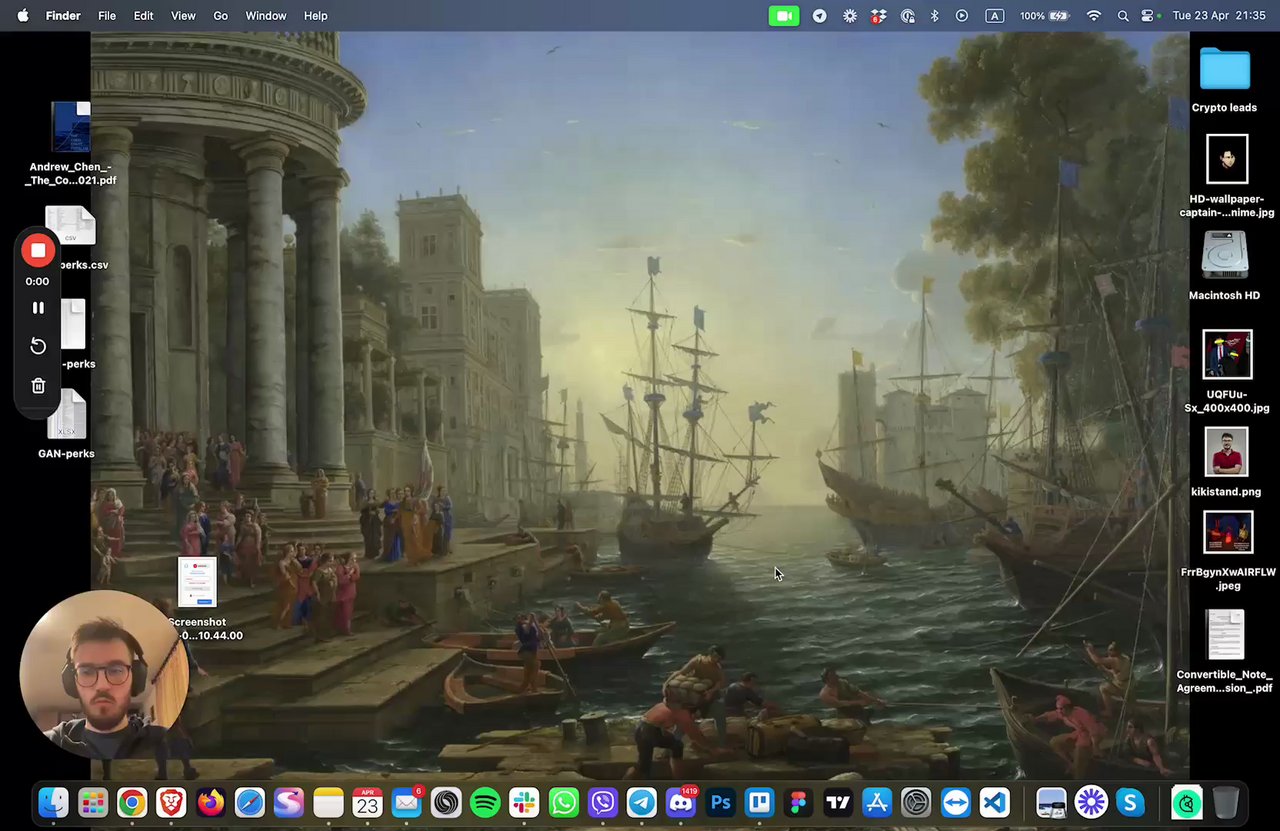
Task: Open the Window menu
Action: click(266, 16)
